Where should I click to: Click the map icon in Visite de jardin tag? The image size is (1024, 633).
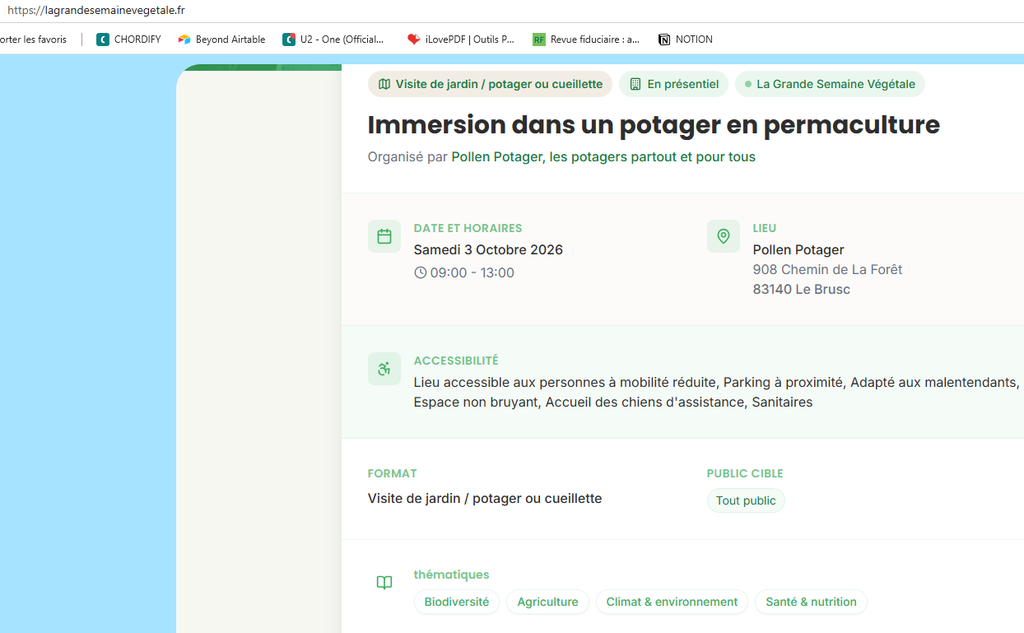(x=385, y=84)
